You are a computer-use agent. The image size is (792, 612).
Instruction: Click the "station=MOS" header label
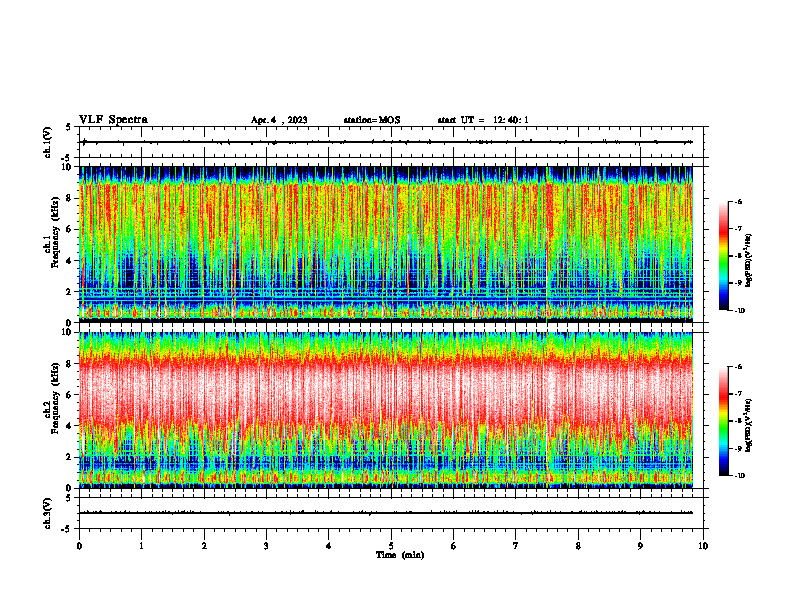372,120
